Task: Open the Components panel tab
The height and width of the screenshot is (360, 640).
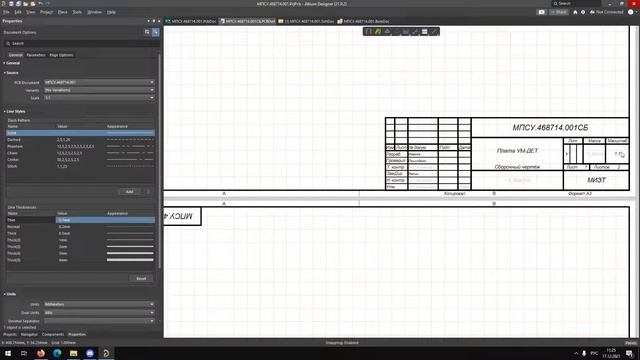Action: [53, 334]
